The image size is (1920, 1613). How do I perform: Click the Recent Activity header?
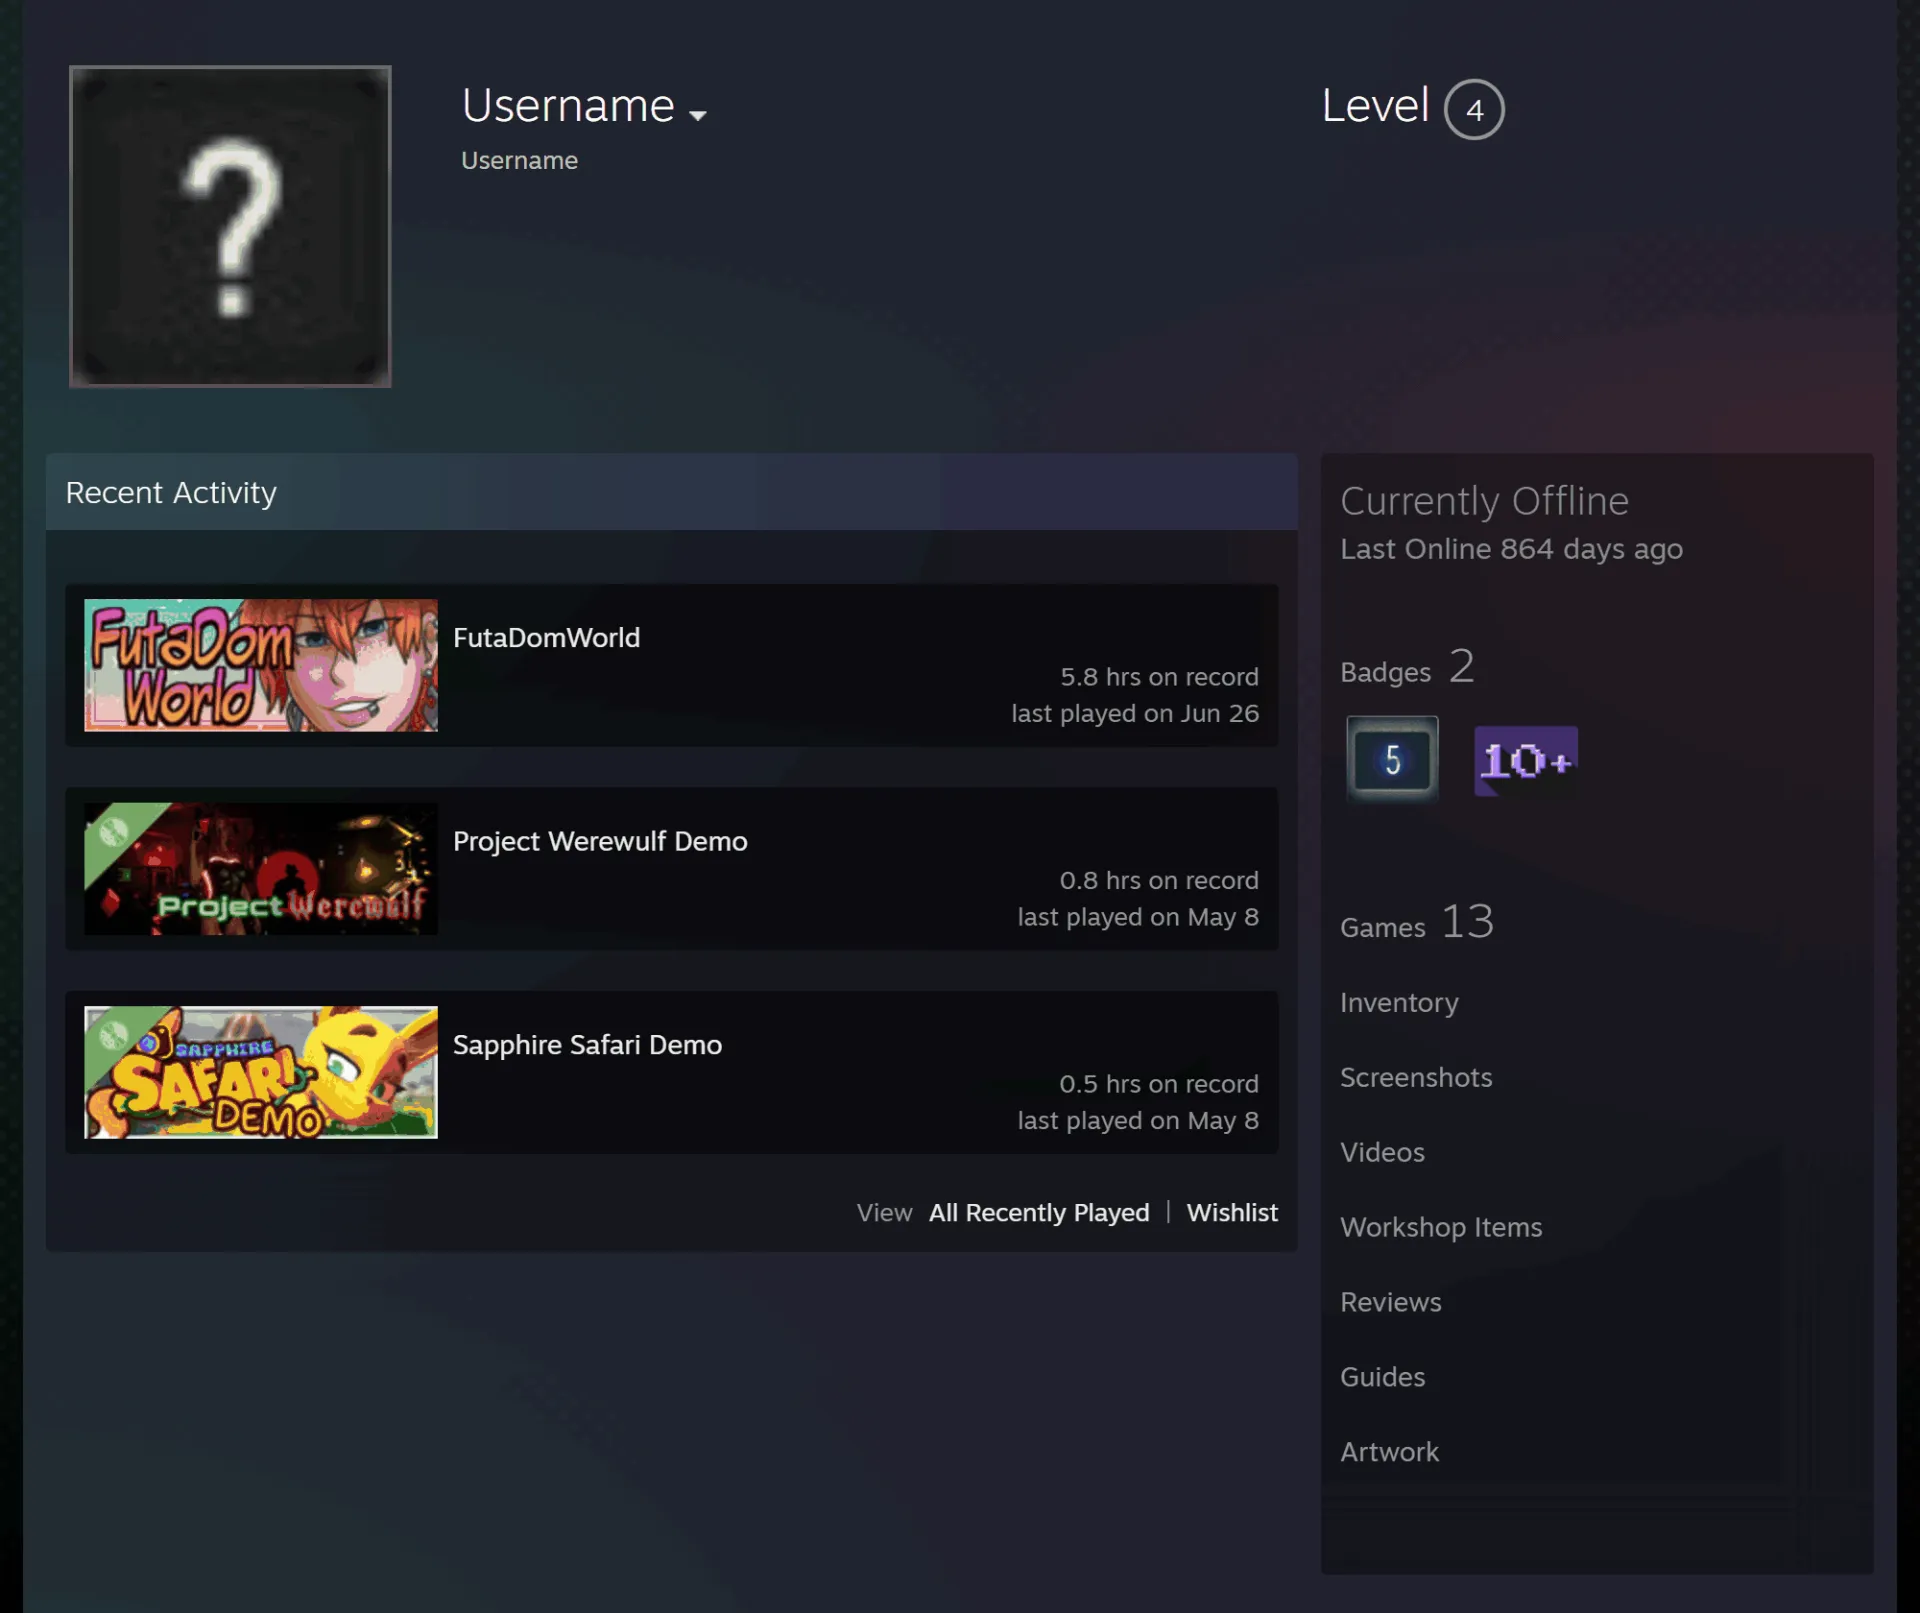671,492
